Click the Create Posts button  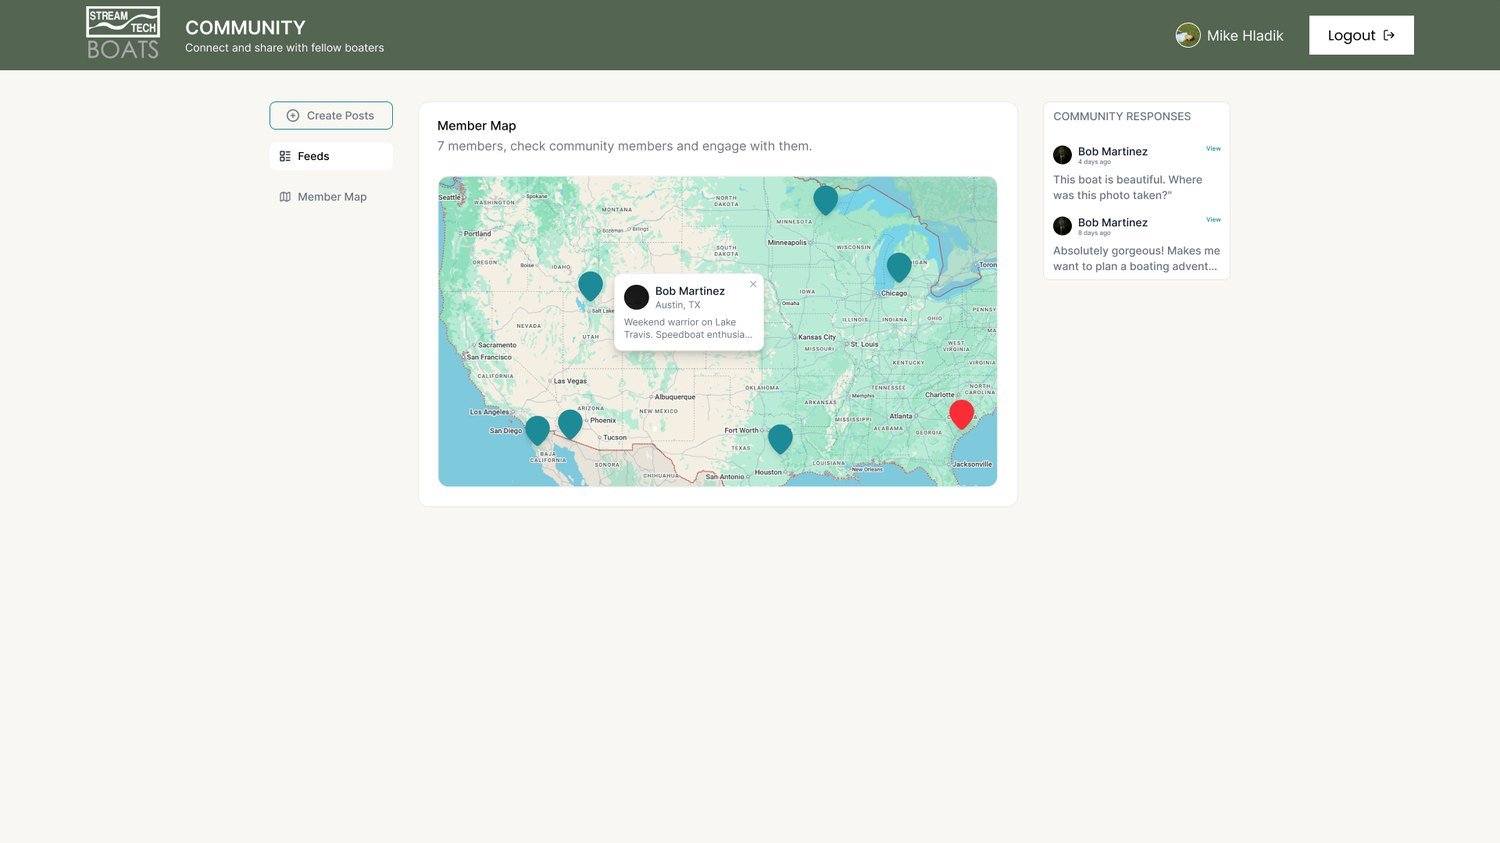tap(331, 115)
